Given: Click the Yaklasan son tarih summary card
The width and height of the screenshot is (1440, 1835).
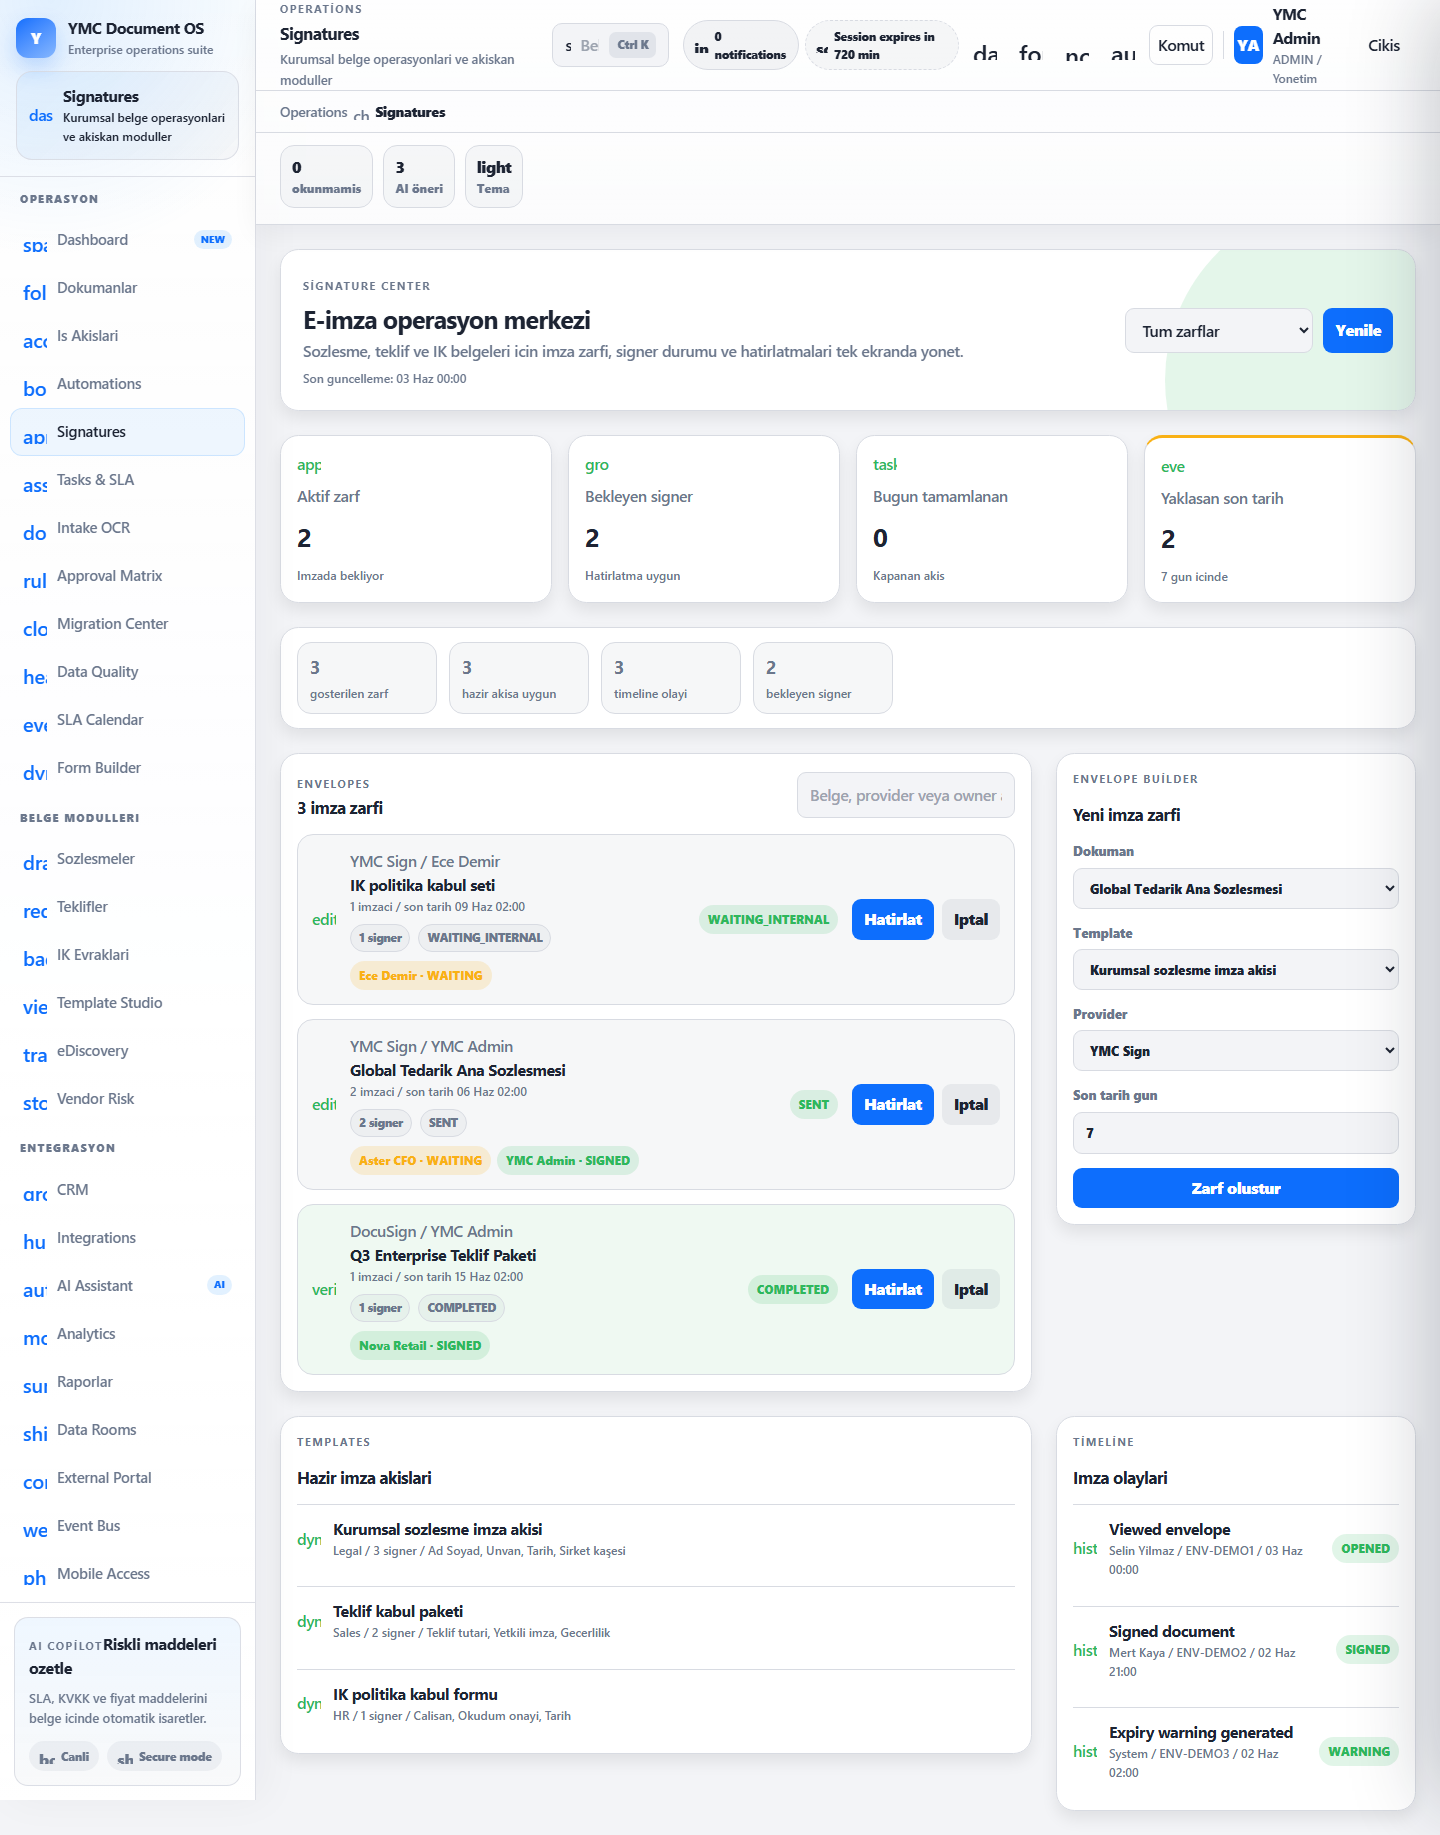Looking at the screenshot, I should click(x=1280, y=519).
